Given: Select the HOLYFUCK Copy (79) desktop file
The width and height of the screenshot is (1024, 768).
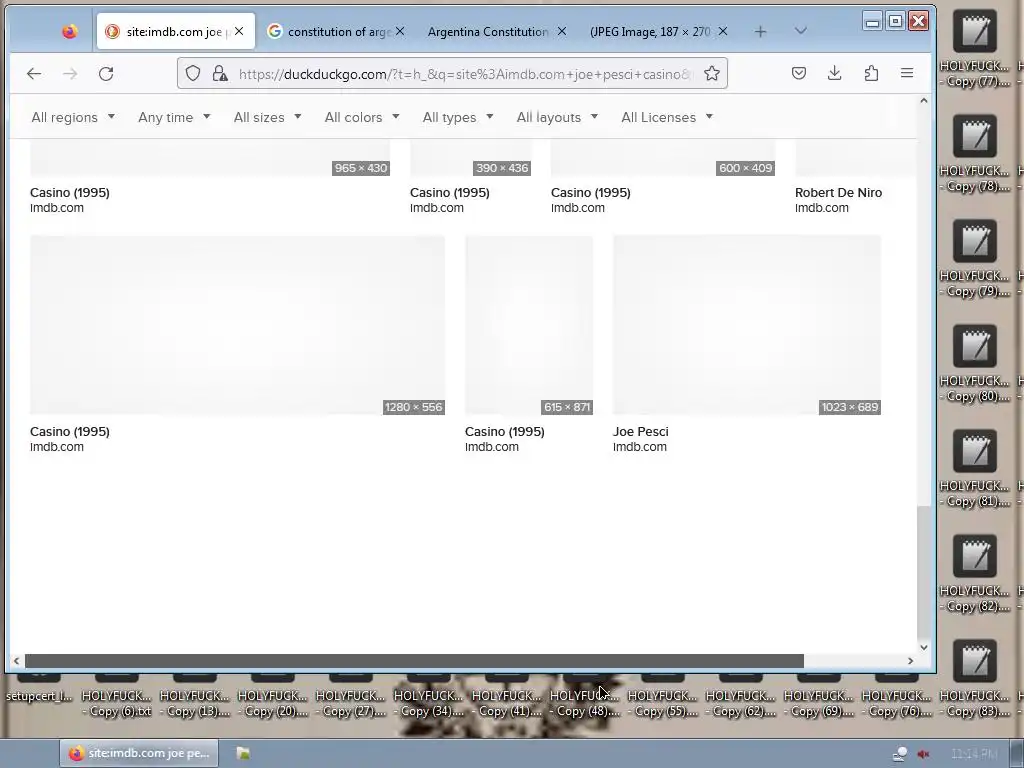Looking at the screenshot, I should tap(974, 259).
